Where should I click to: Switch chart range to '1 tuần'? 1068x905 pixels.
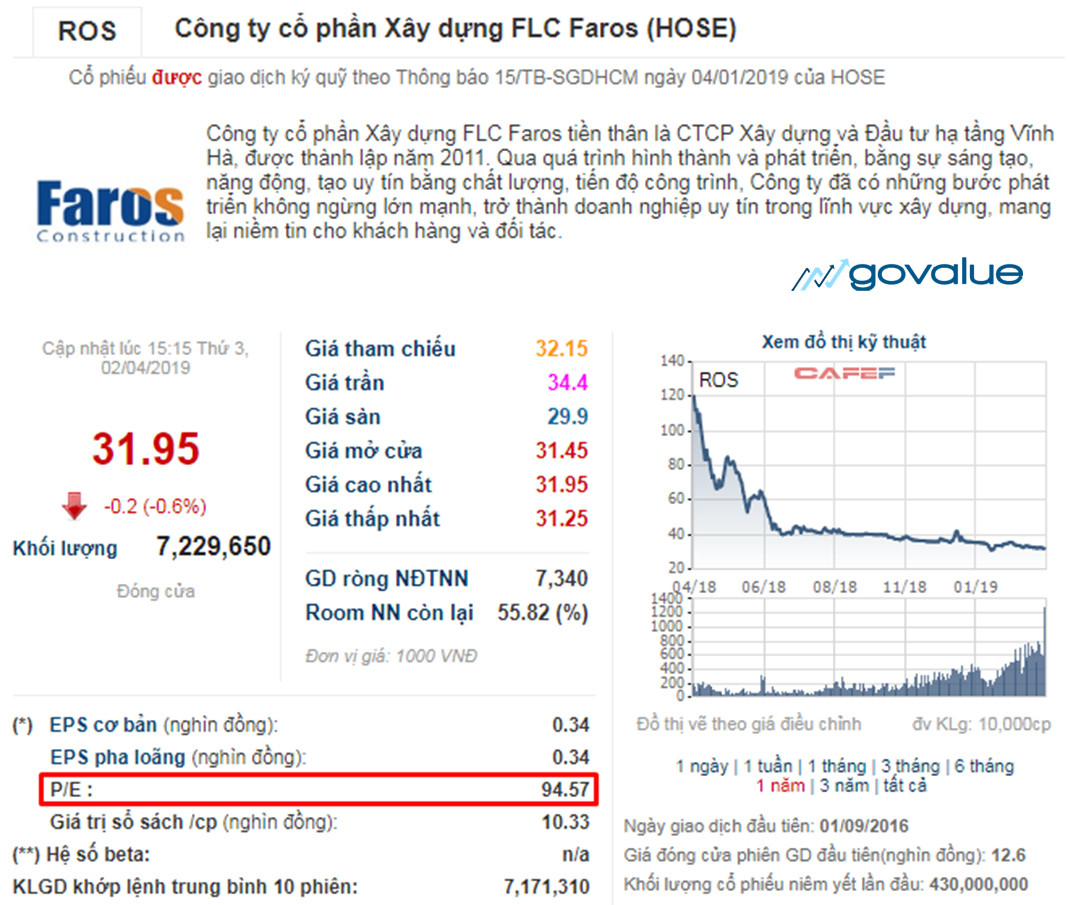pos(768,767)
